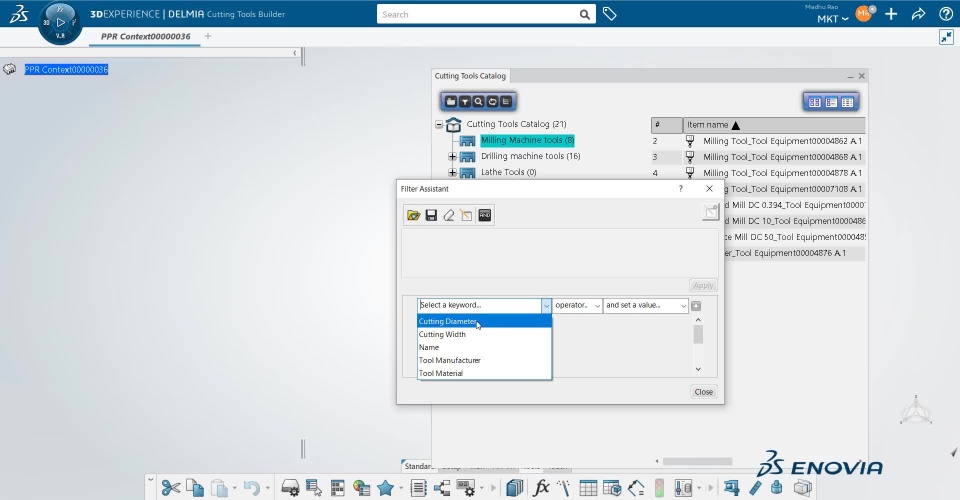Screen dimensions: 960x500
Task: Expand Lathe Tools node
Action: click(x=452, y=173)
